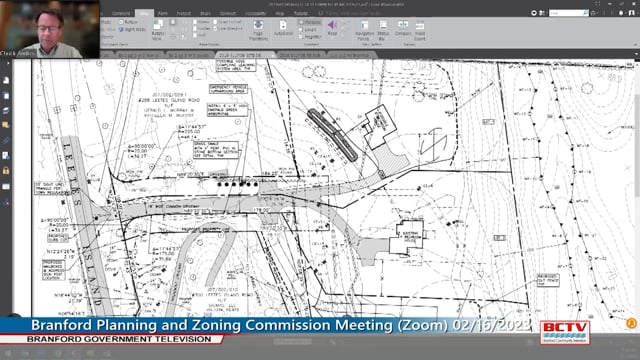This screenshot has width=640, height=360.
Task: Open the Status Bar options
Action: 383,30
